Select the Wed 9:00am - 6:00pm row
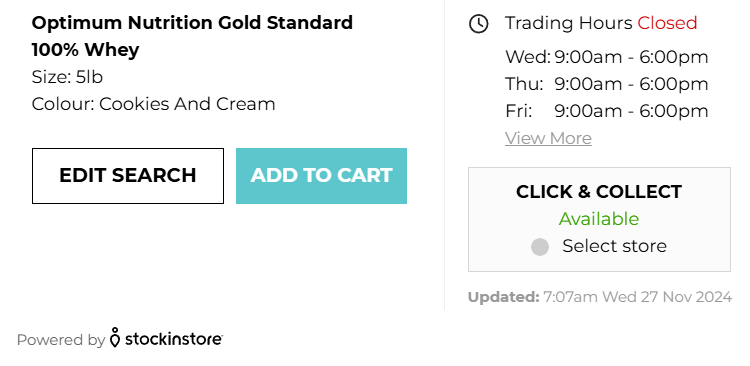This screenshot has height=366, width=750. pos(607,57)
